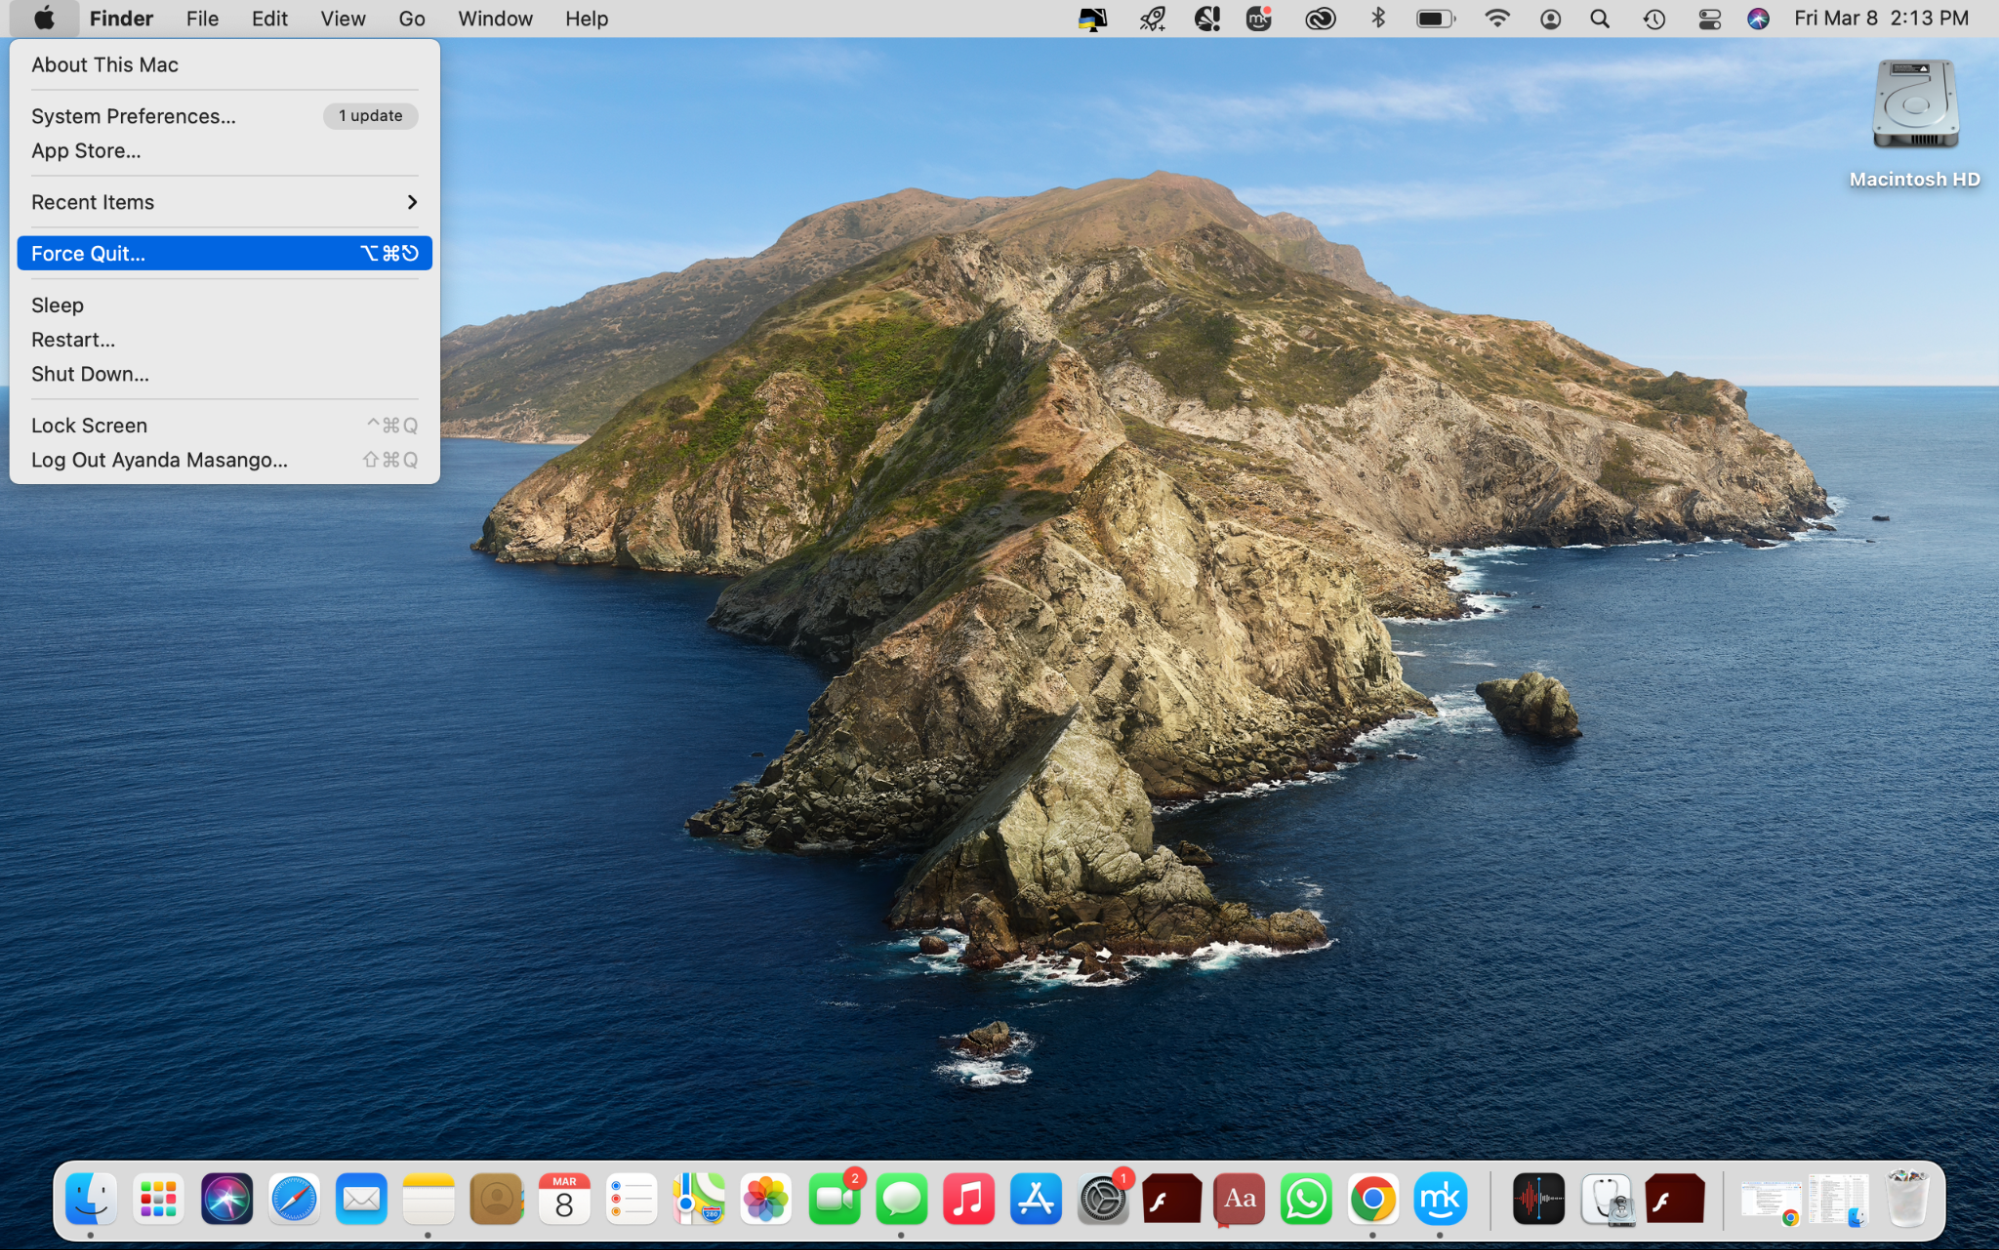Screen dimensions: 1999x1250
Task: Open System Preferences... menu item
Action: point(224,116)
